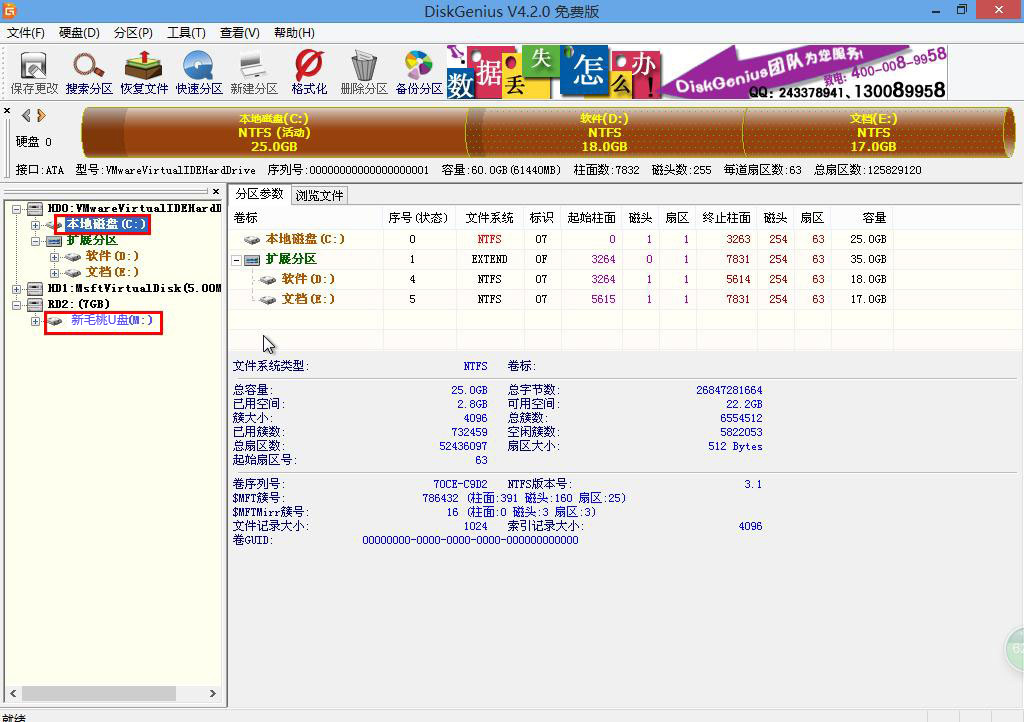
Task: Select 本地磁盘(C:) in the left tree
Action: pyautogui.click(x=106, y=224)
